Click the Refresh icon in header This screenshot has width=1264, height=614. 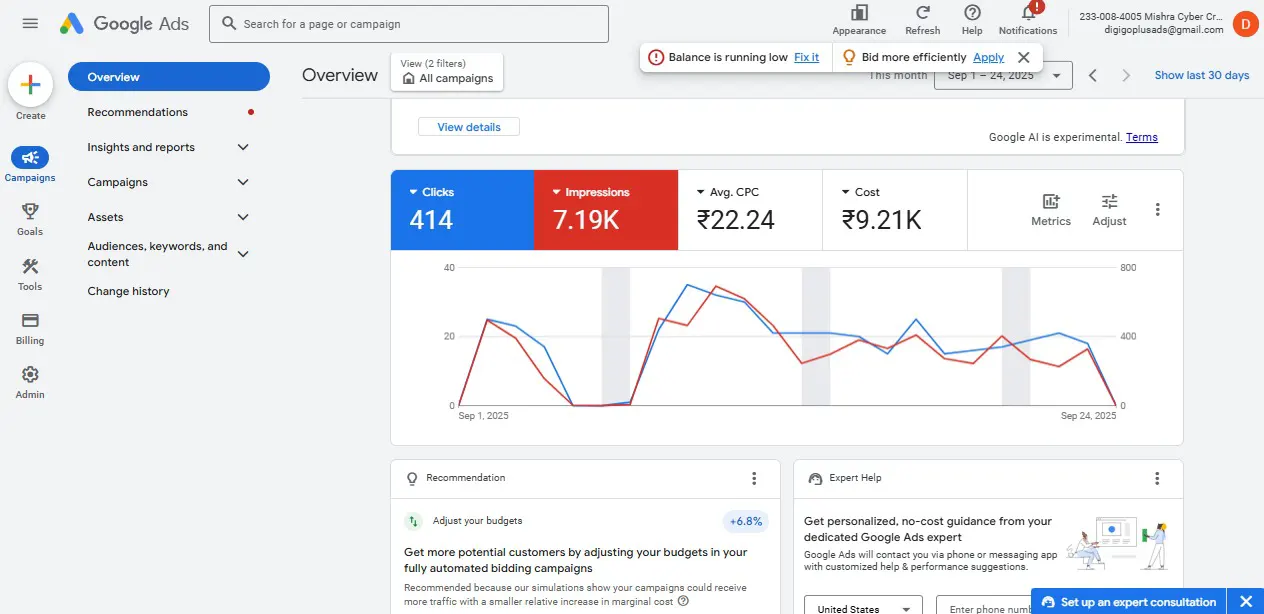pyautogui.click(x=922, y=13)
